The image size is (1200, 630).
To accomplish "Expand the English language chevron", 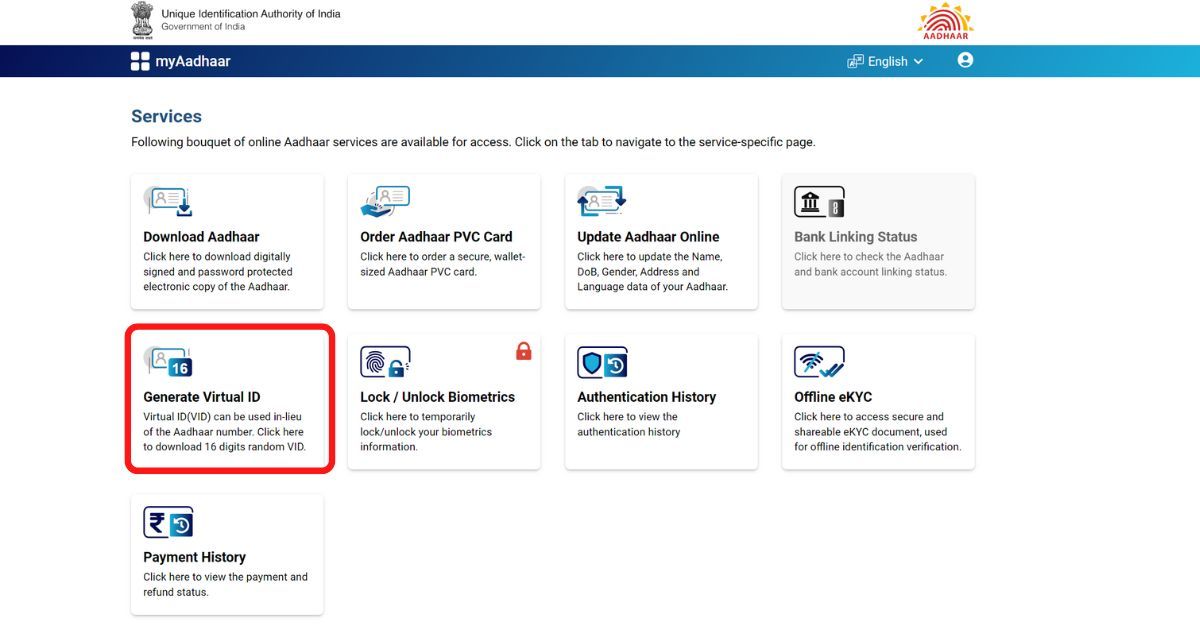I will pos(918,62).
